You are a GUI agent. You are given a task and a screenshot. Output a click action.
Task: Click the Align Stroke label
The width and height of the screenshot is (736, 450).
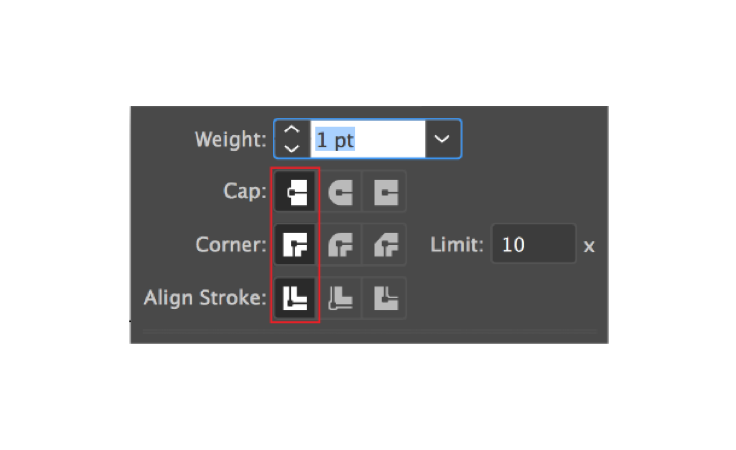pos(205,297)
